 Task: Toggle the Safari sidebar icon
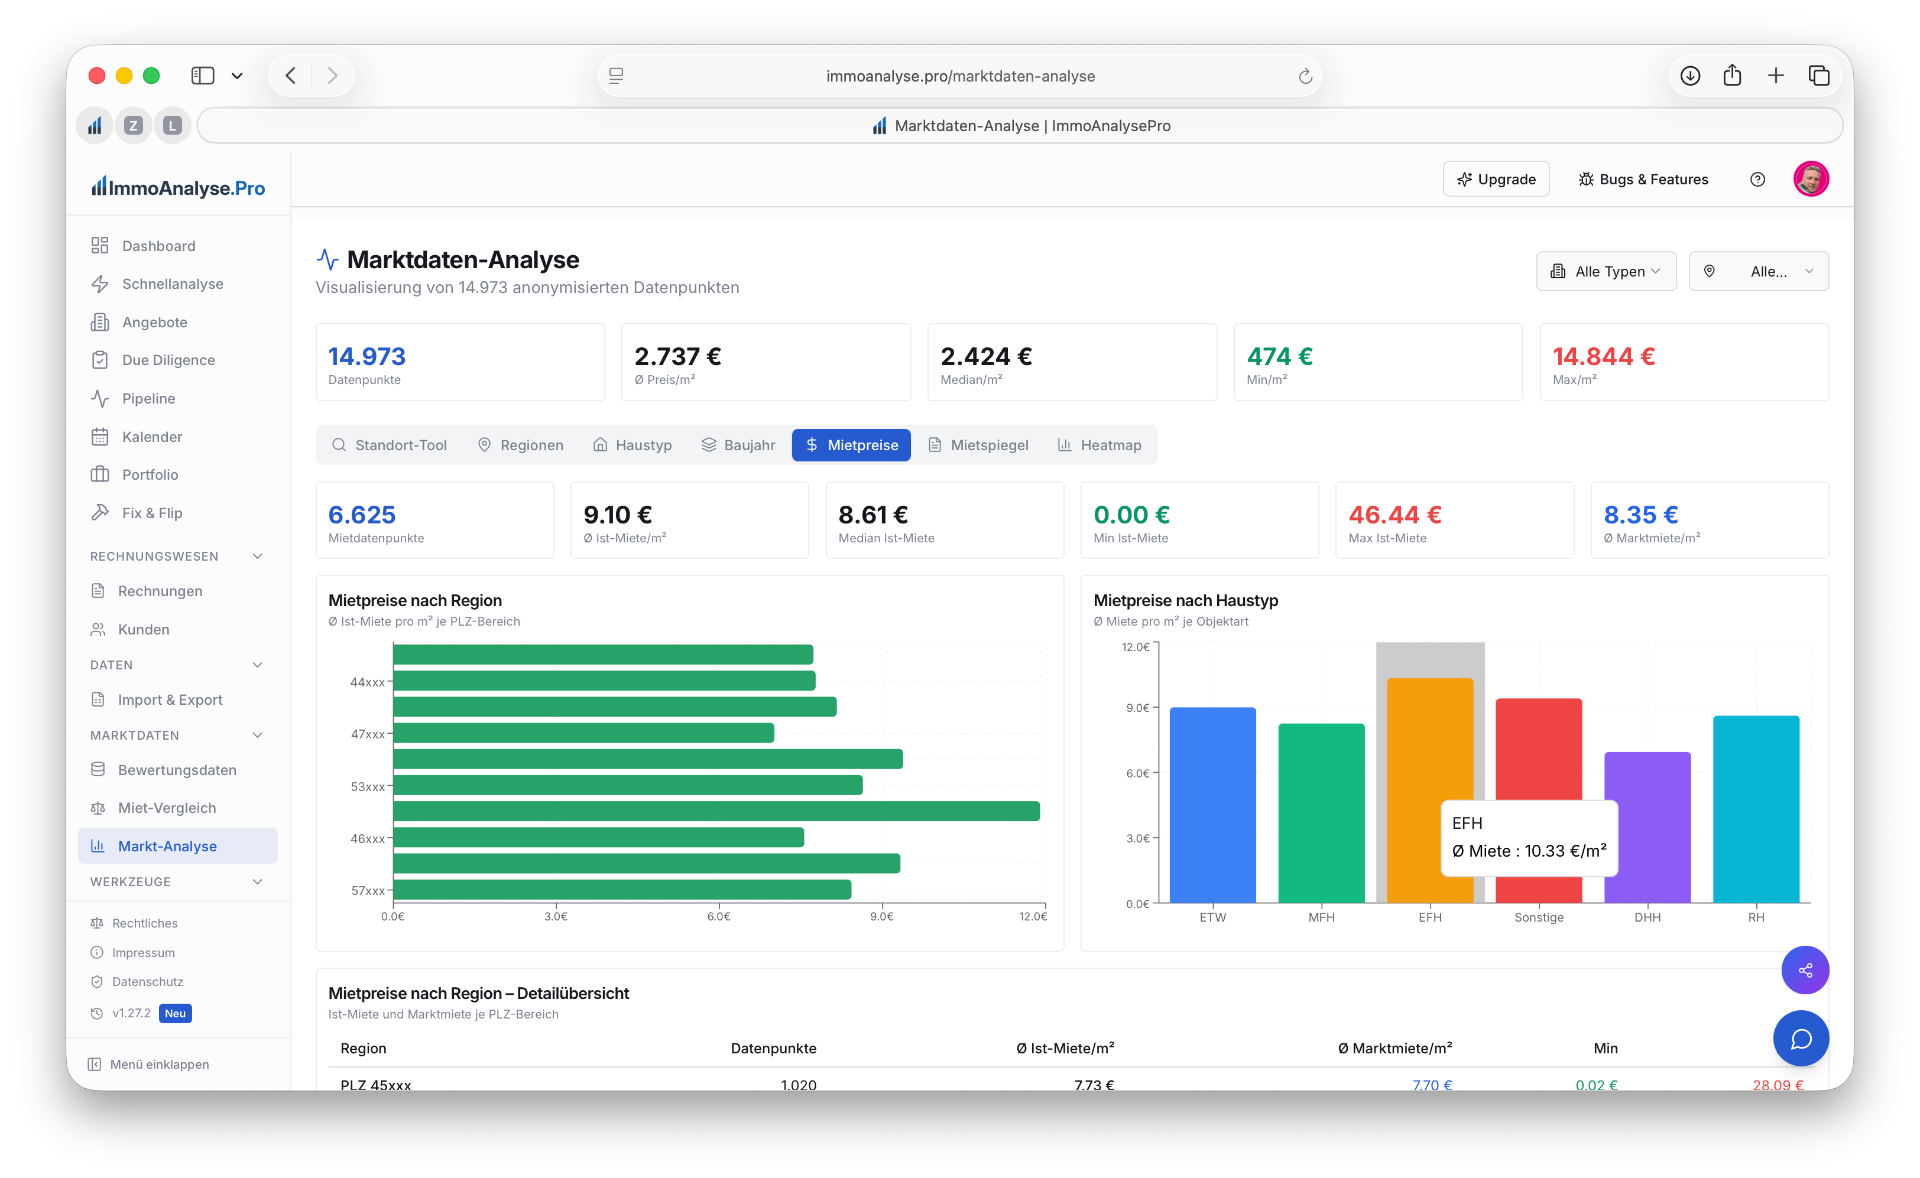click(203, 76)
